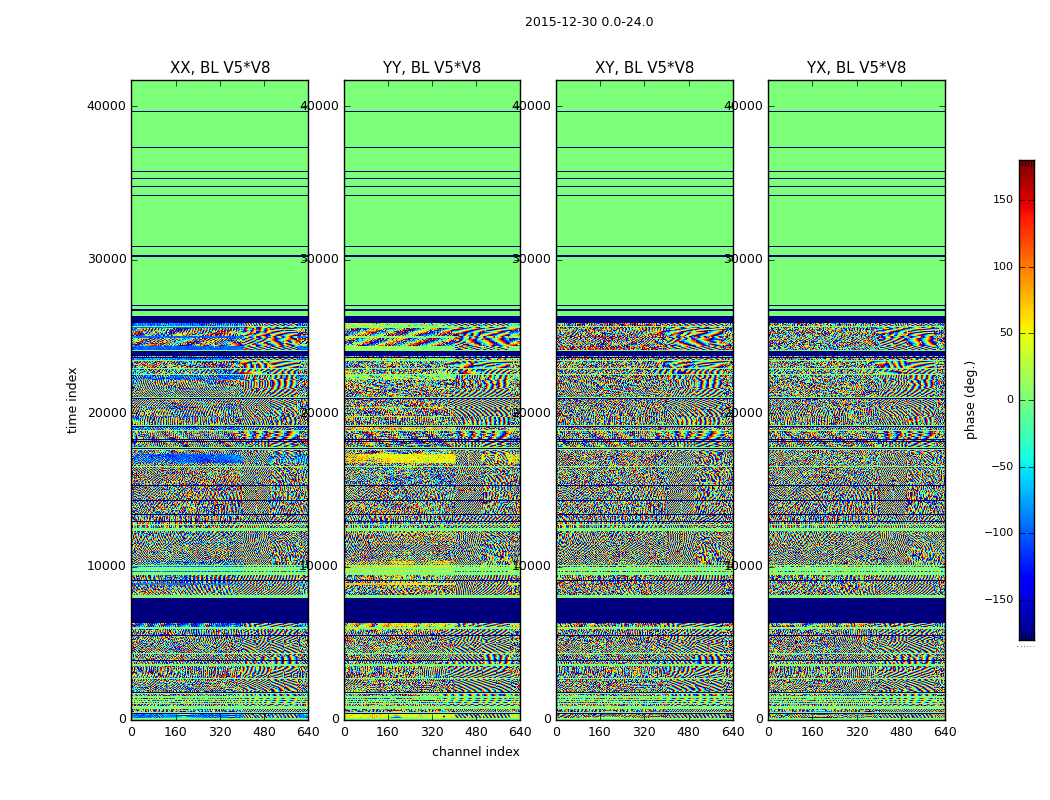Screen dimensions: 1050x800
Task: Click the XX, BL V5*V8 subplot title
Action: 220,68
